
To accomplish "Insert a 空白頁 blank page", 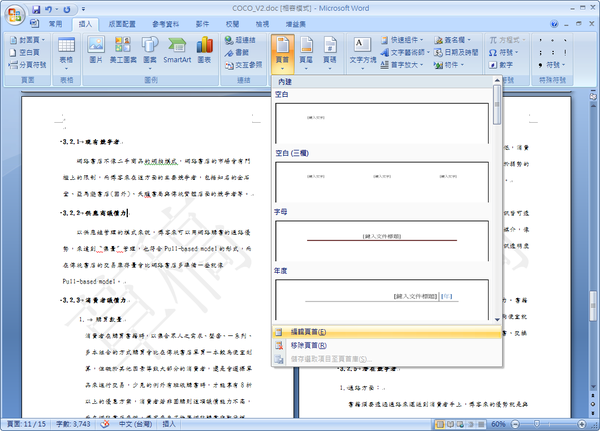I will 24,52.
